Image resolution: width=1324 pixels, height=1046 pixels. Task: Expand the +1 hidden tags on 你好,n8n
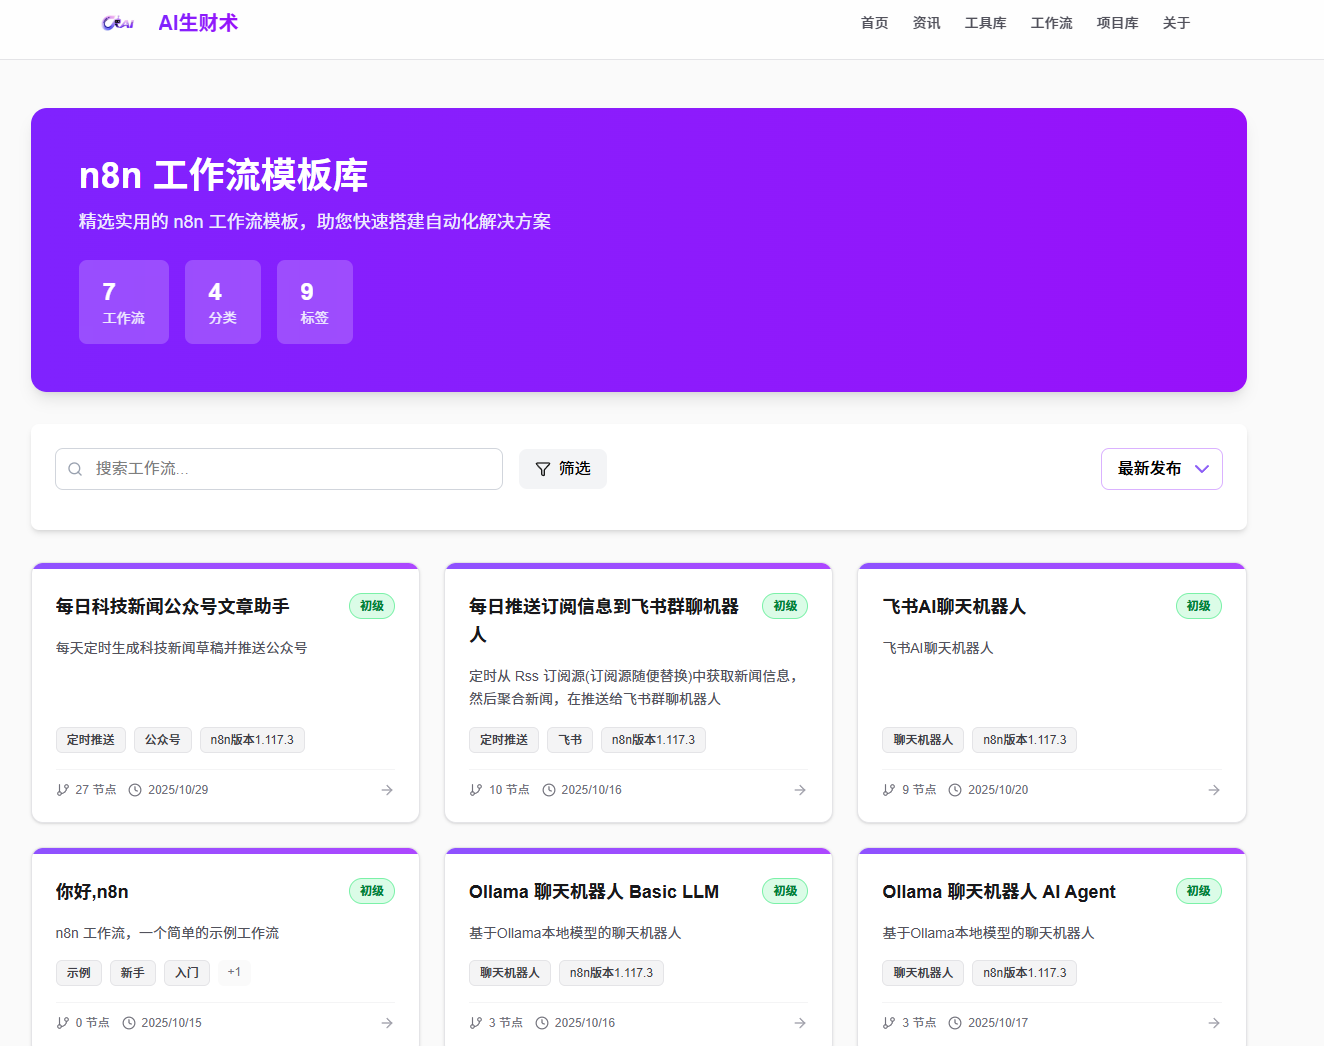(x=234, y=972)
